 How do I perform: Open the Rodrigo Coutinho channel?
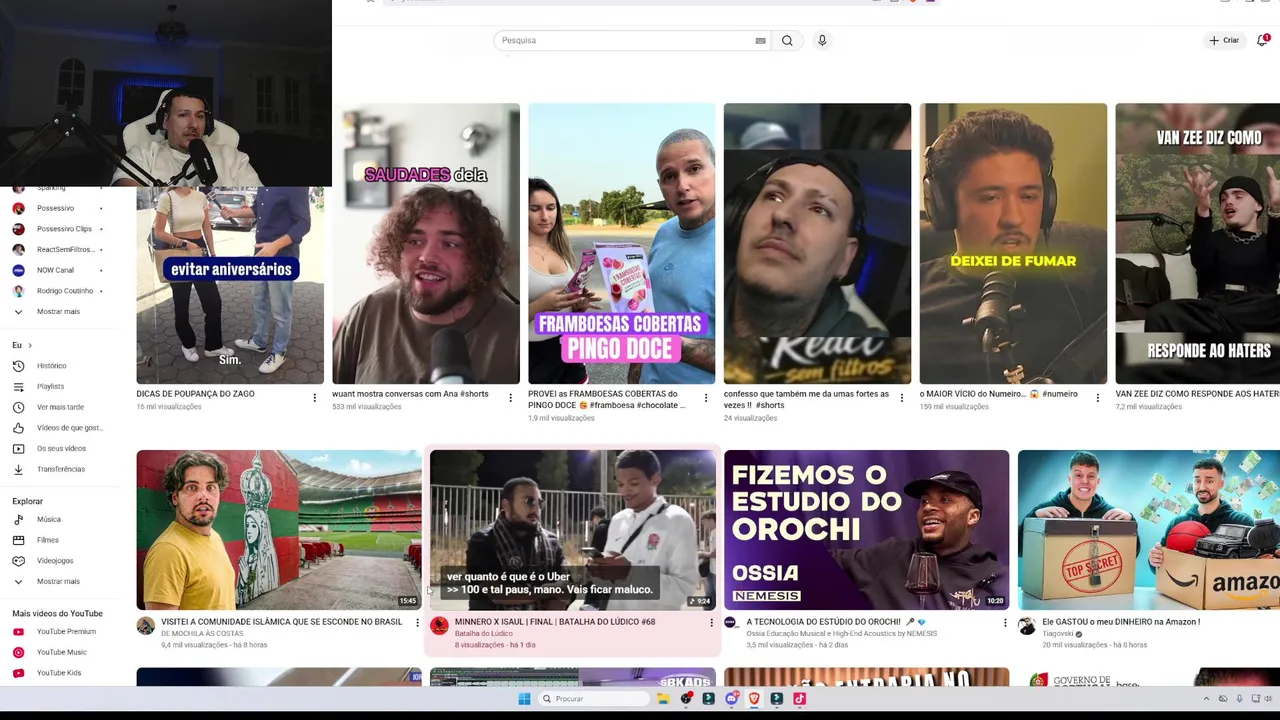tap(65, 291)
